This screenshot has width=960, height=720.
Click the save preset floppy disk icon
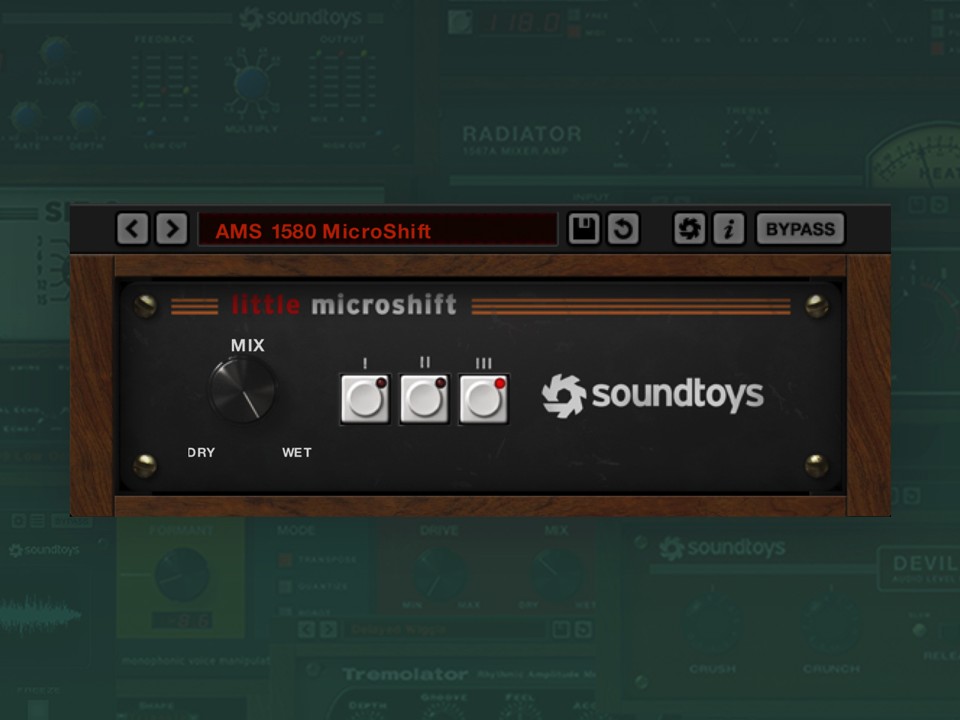pyautogui.click(x=583, y=229)
